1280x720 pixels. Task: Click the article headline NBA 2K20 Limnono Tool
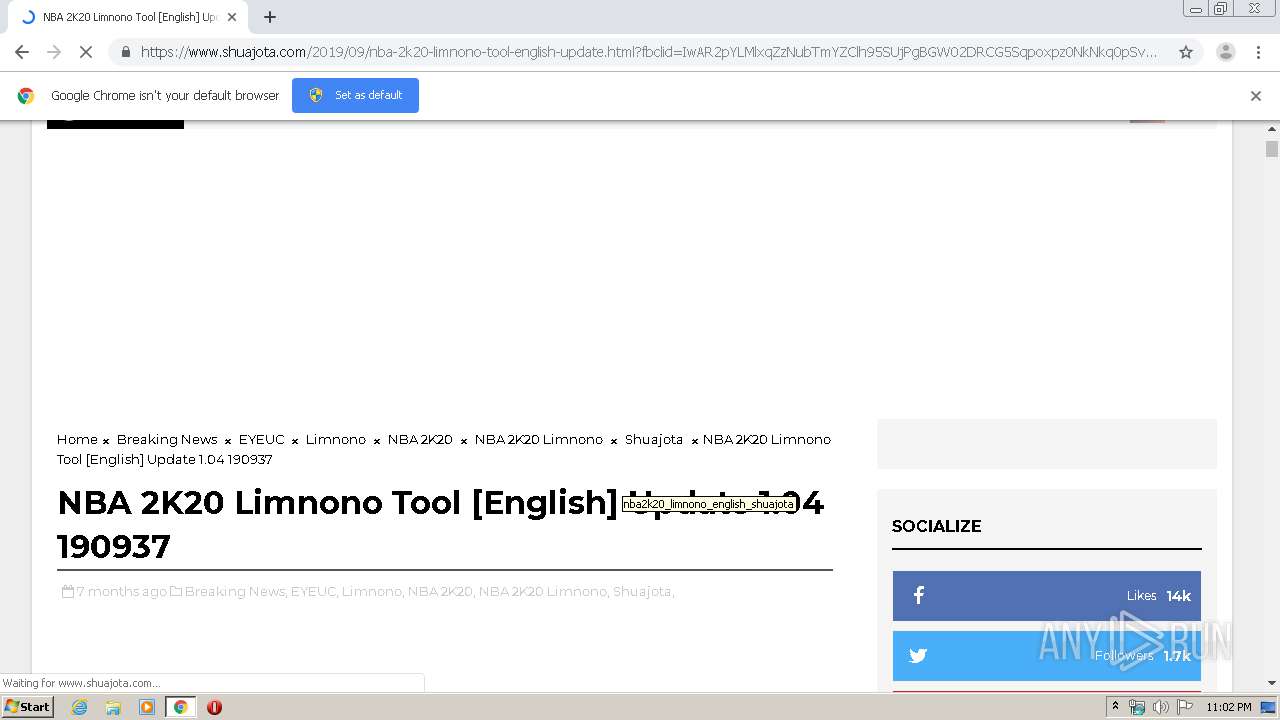(x=440, y=524)
